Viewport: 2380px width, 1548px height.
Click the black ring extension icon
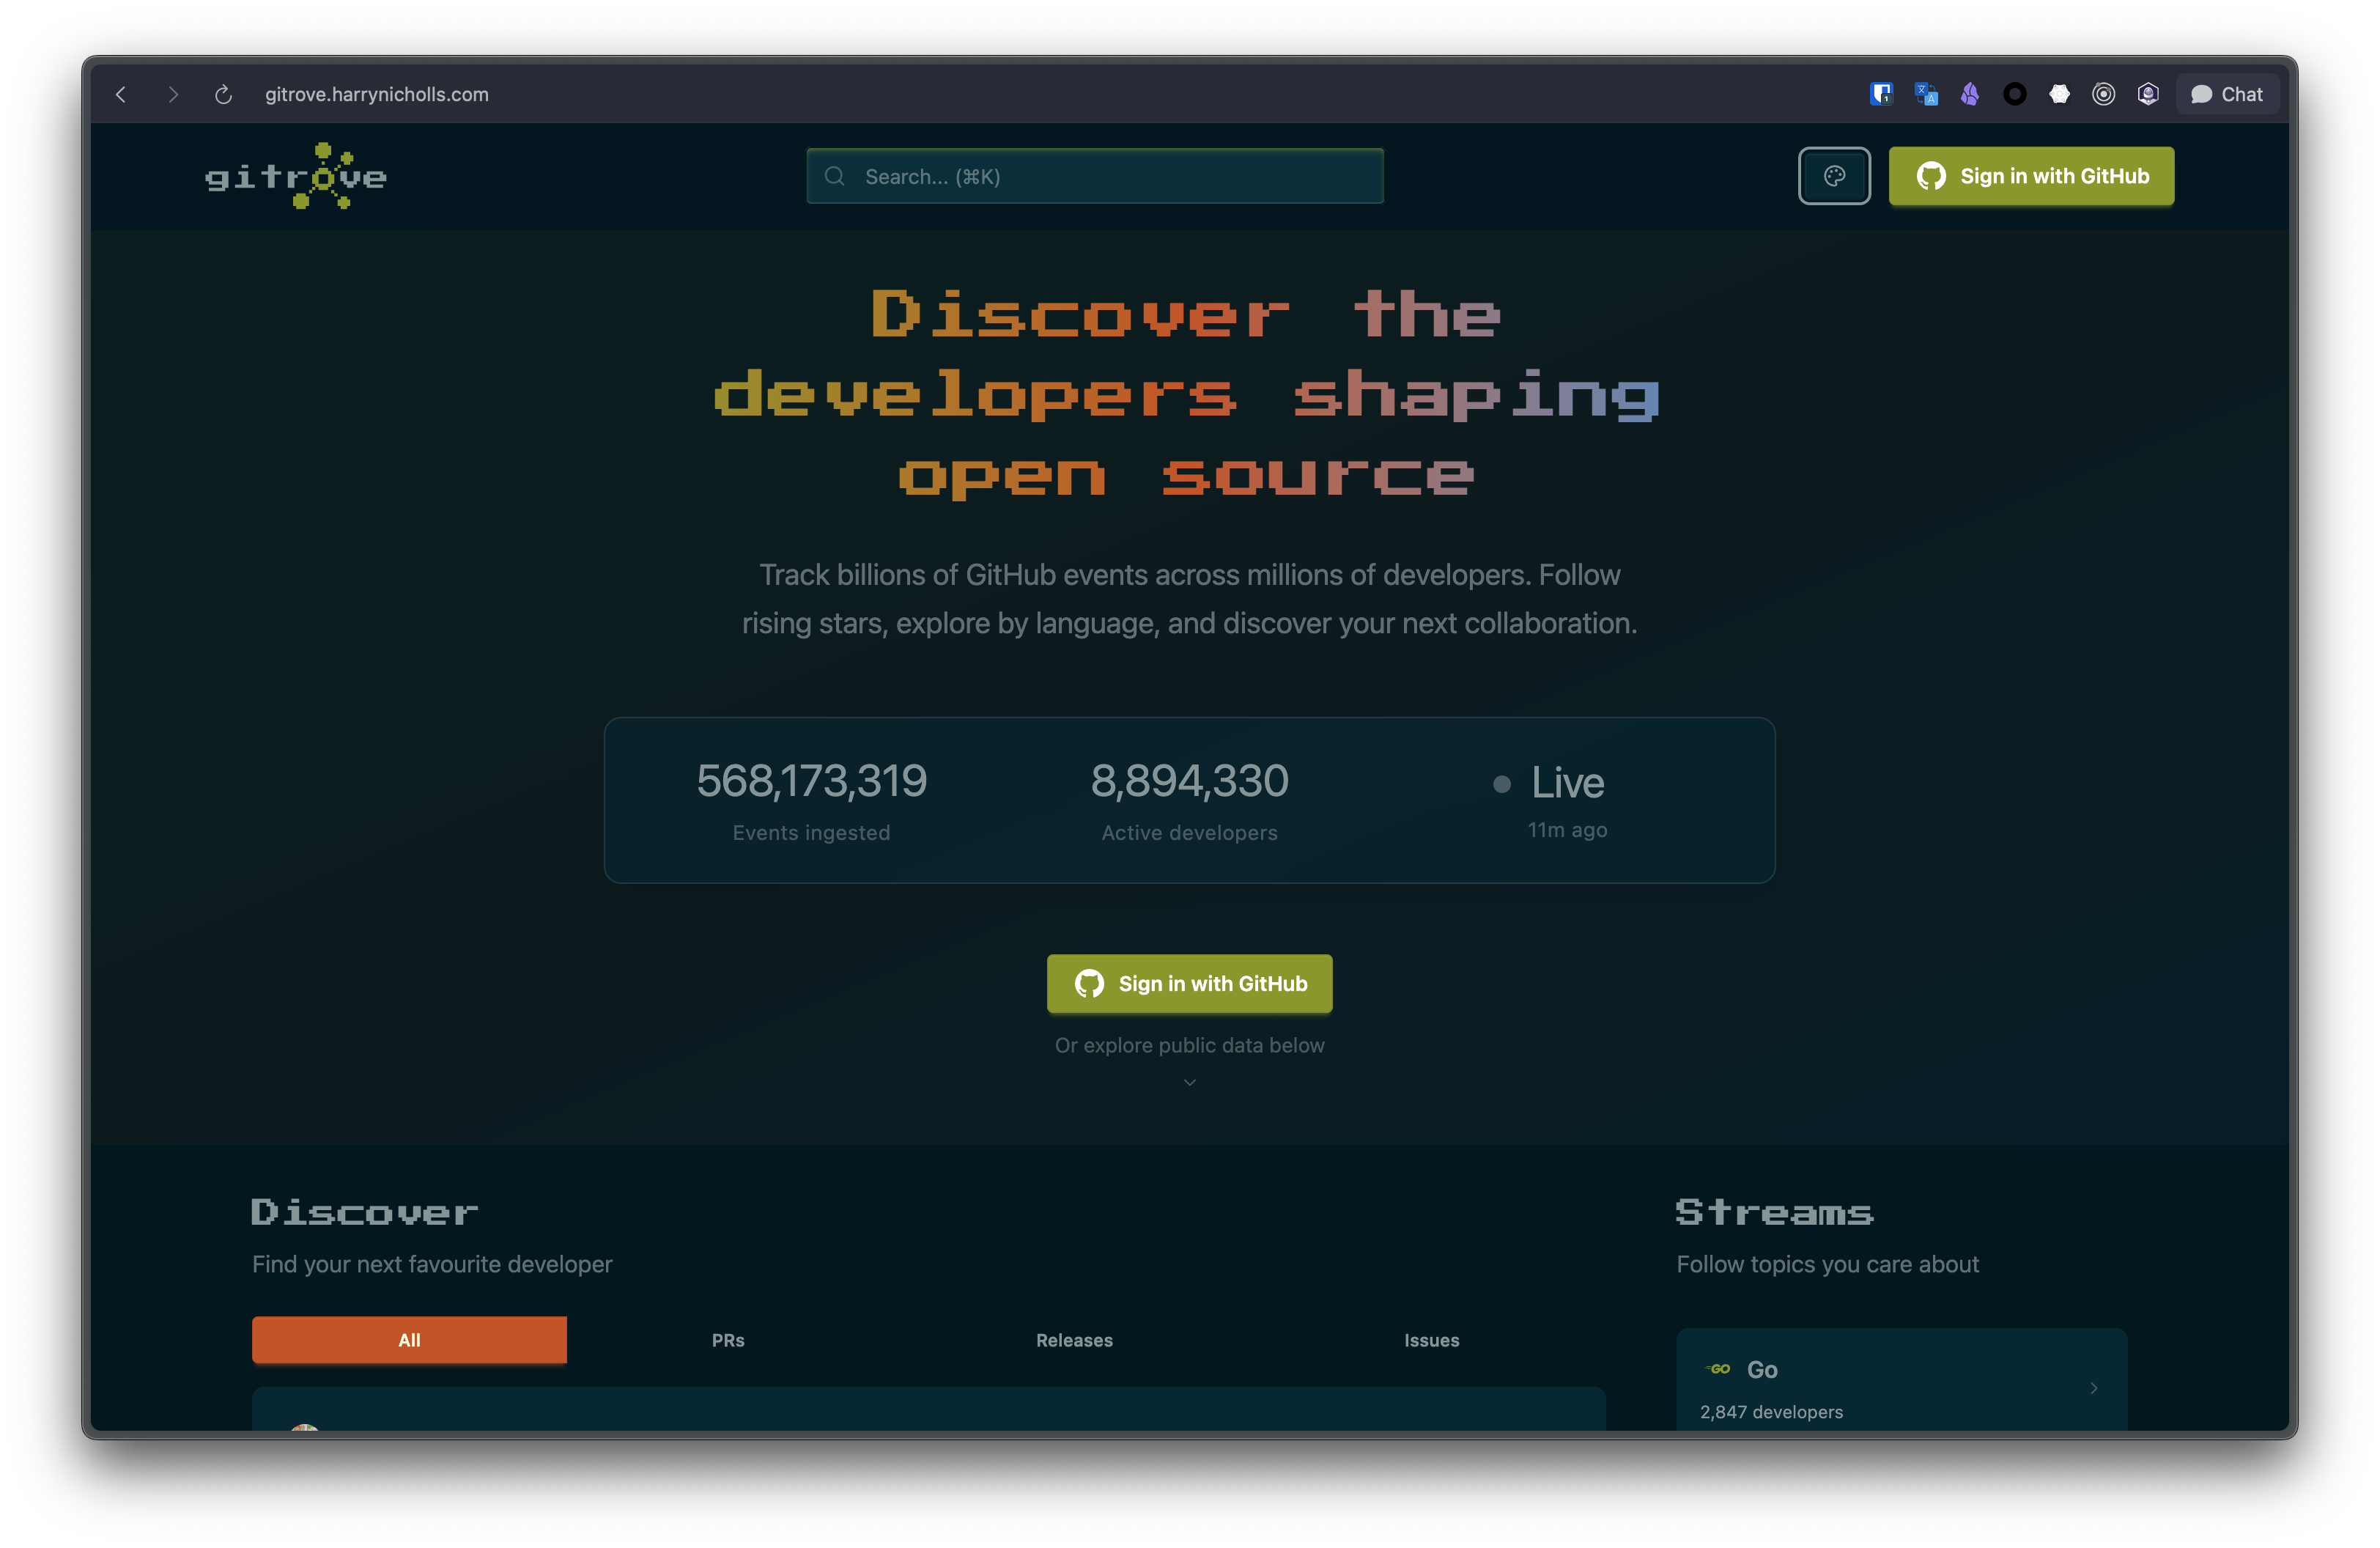pos(2015,94)
